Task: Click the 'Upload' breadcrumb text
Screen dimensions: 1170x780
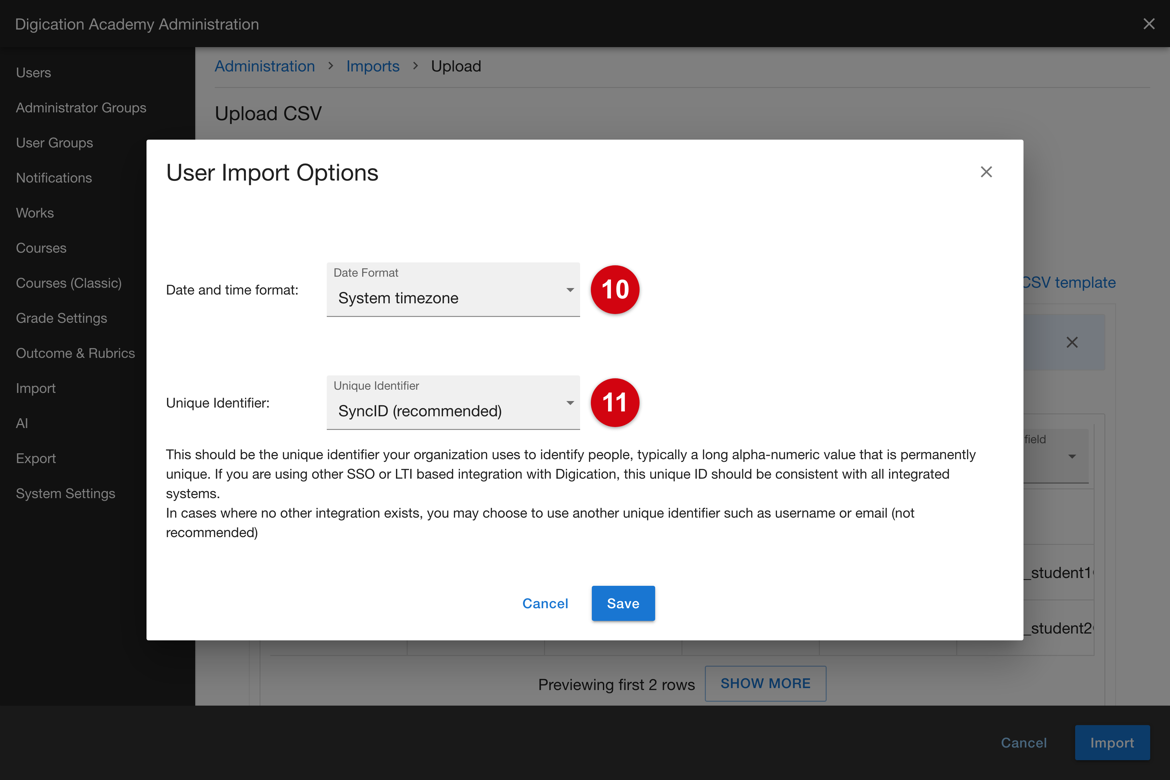Action: click(456, 66)
